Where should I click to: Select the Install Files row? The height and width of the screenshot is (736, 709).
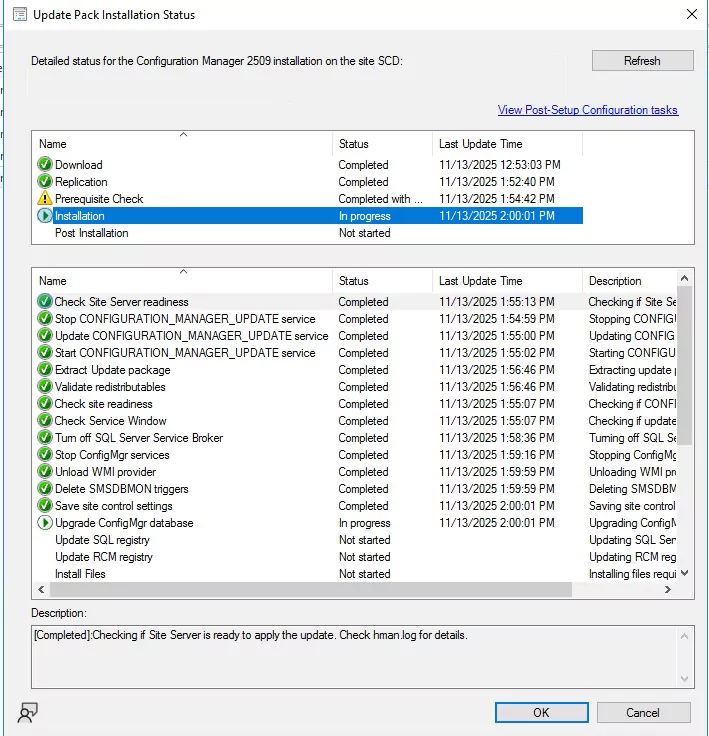coord(354,574)
